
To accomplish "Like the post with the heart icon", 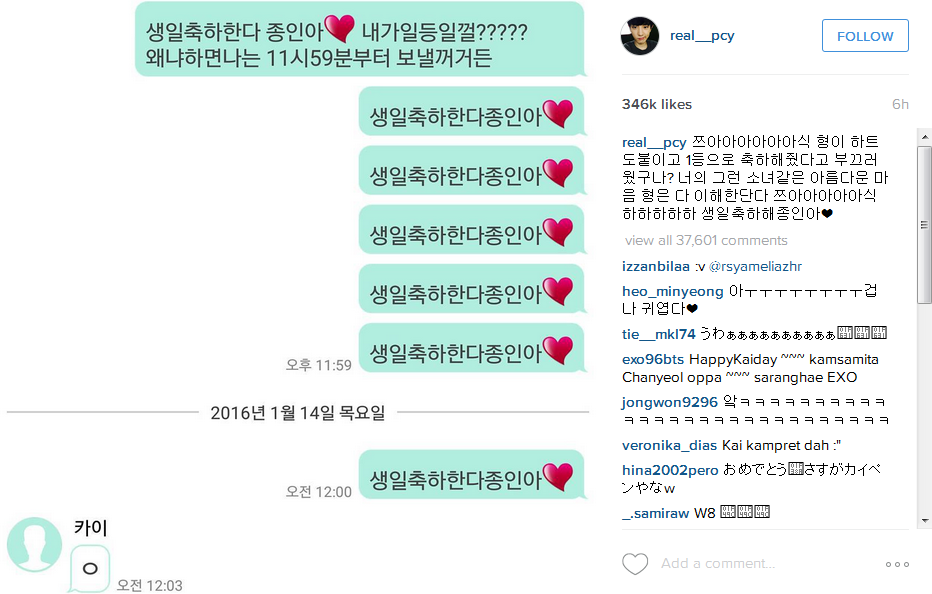I will tap(635, 564).
